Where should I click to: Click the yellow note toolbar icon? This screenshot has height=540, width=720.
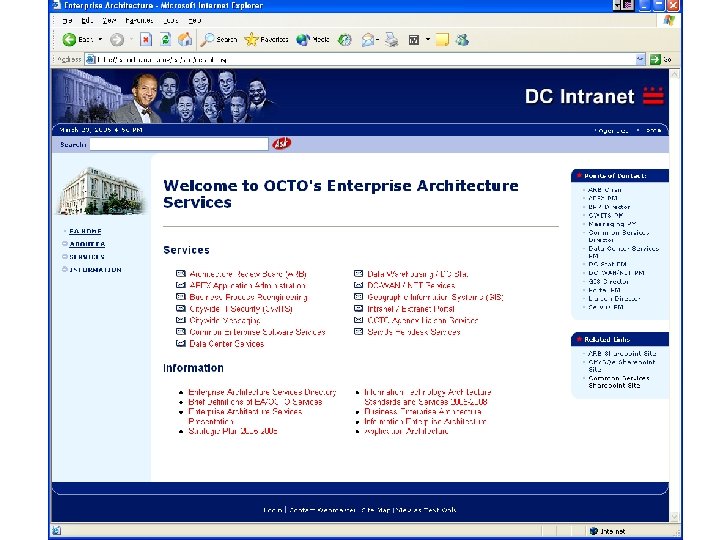pyautogui.click(x=442, y=40)
